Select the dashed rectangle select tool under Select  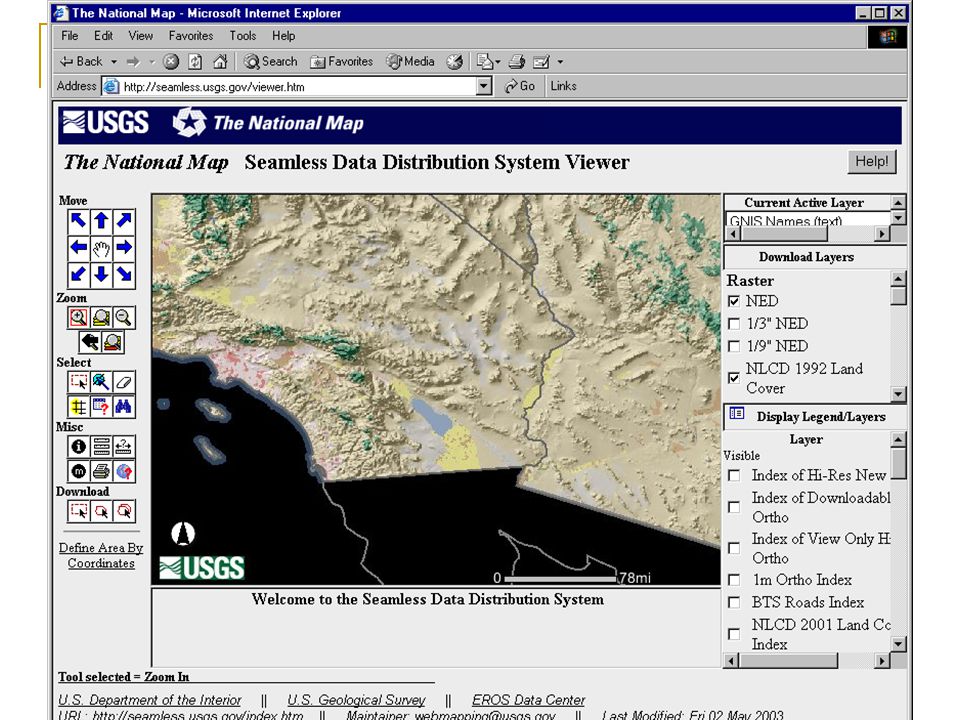78,382
